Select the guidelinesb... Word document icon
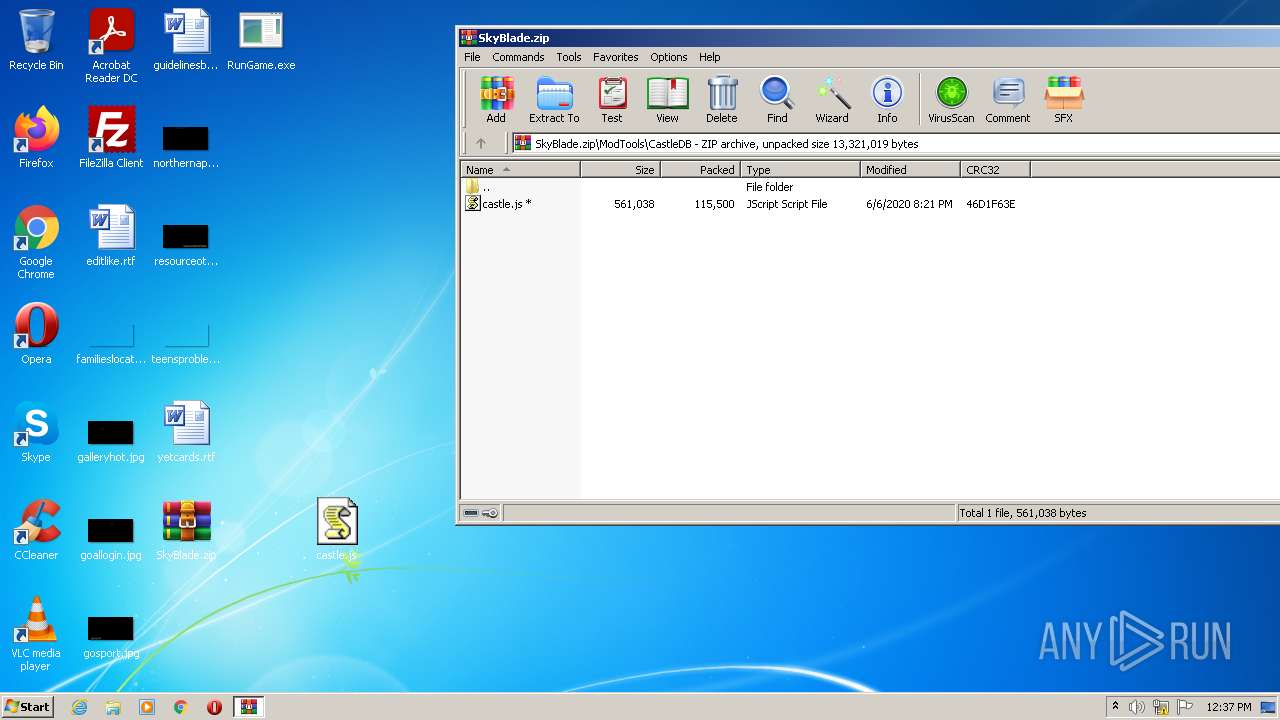 coord(186,41)
